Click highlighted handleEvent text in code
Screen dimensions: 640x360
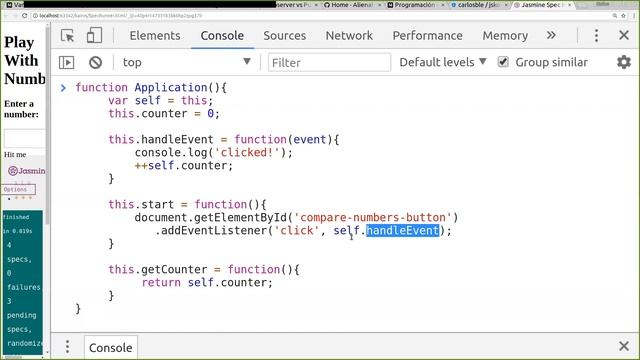pos(402,231)
